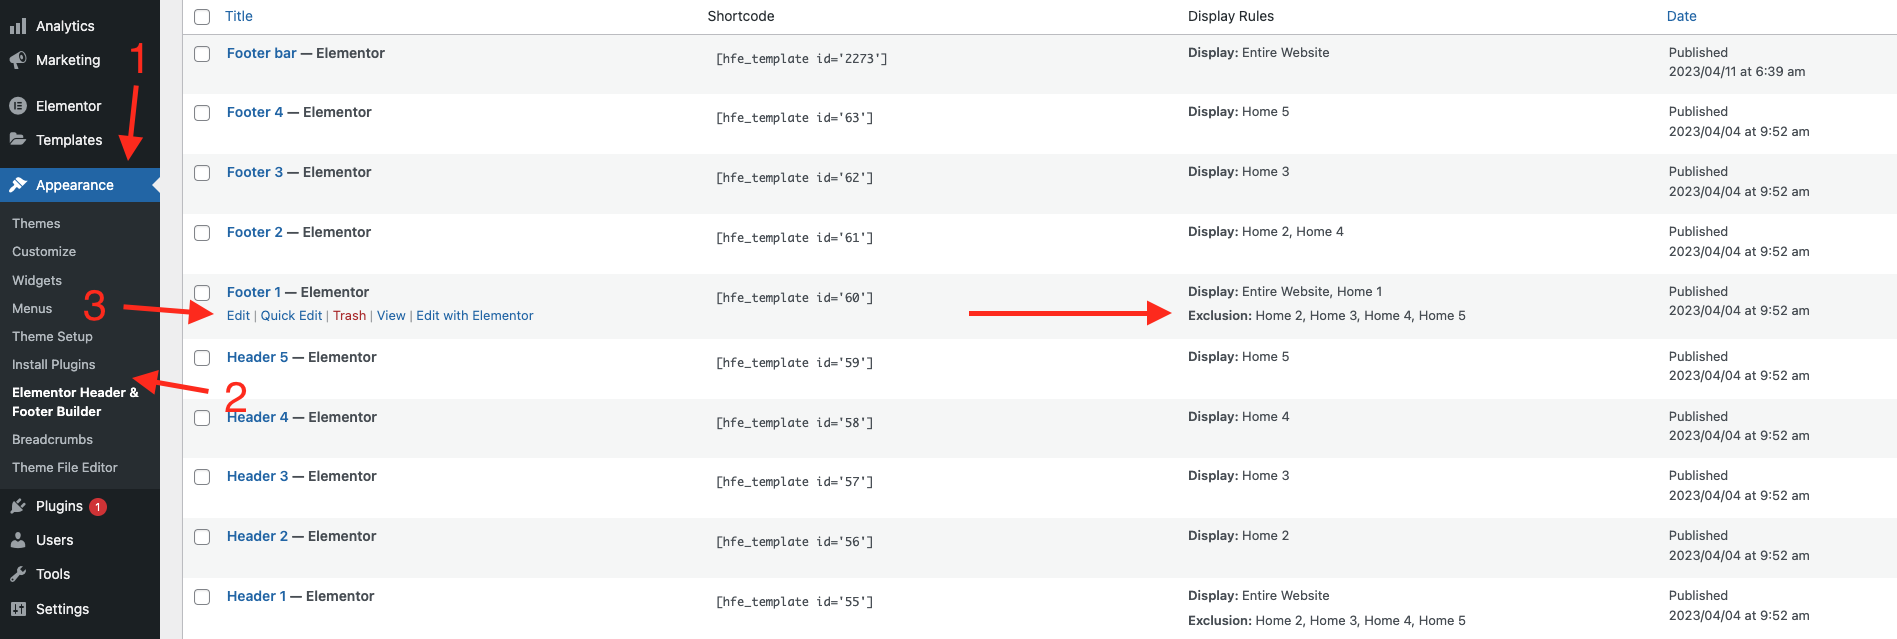The image size is (1897, 639).
Task: Click the Settings sliders icon
Action: coord(18,609)
